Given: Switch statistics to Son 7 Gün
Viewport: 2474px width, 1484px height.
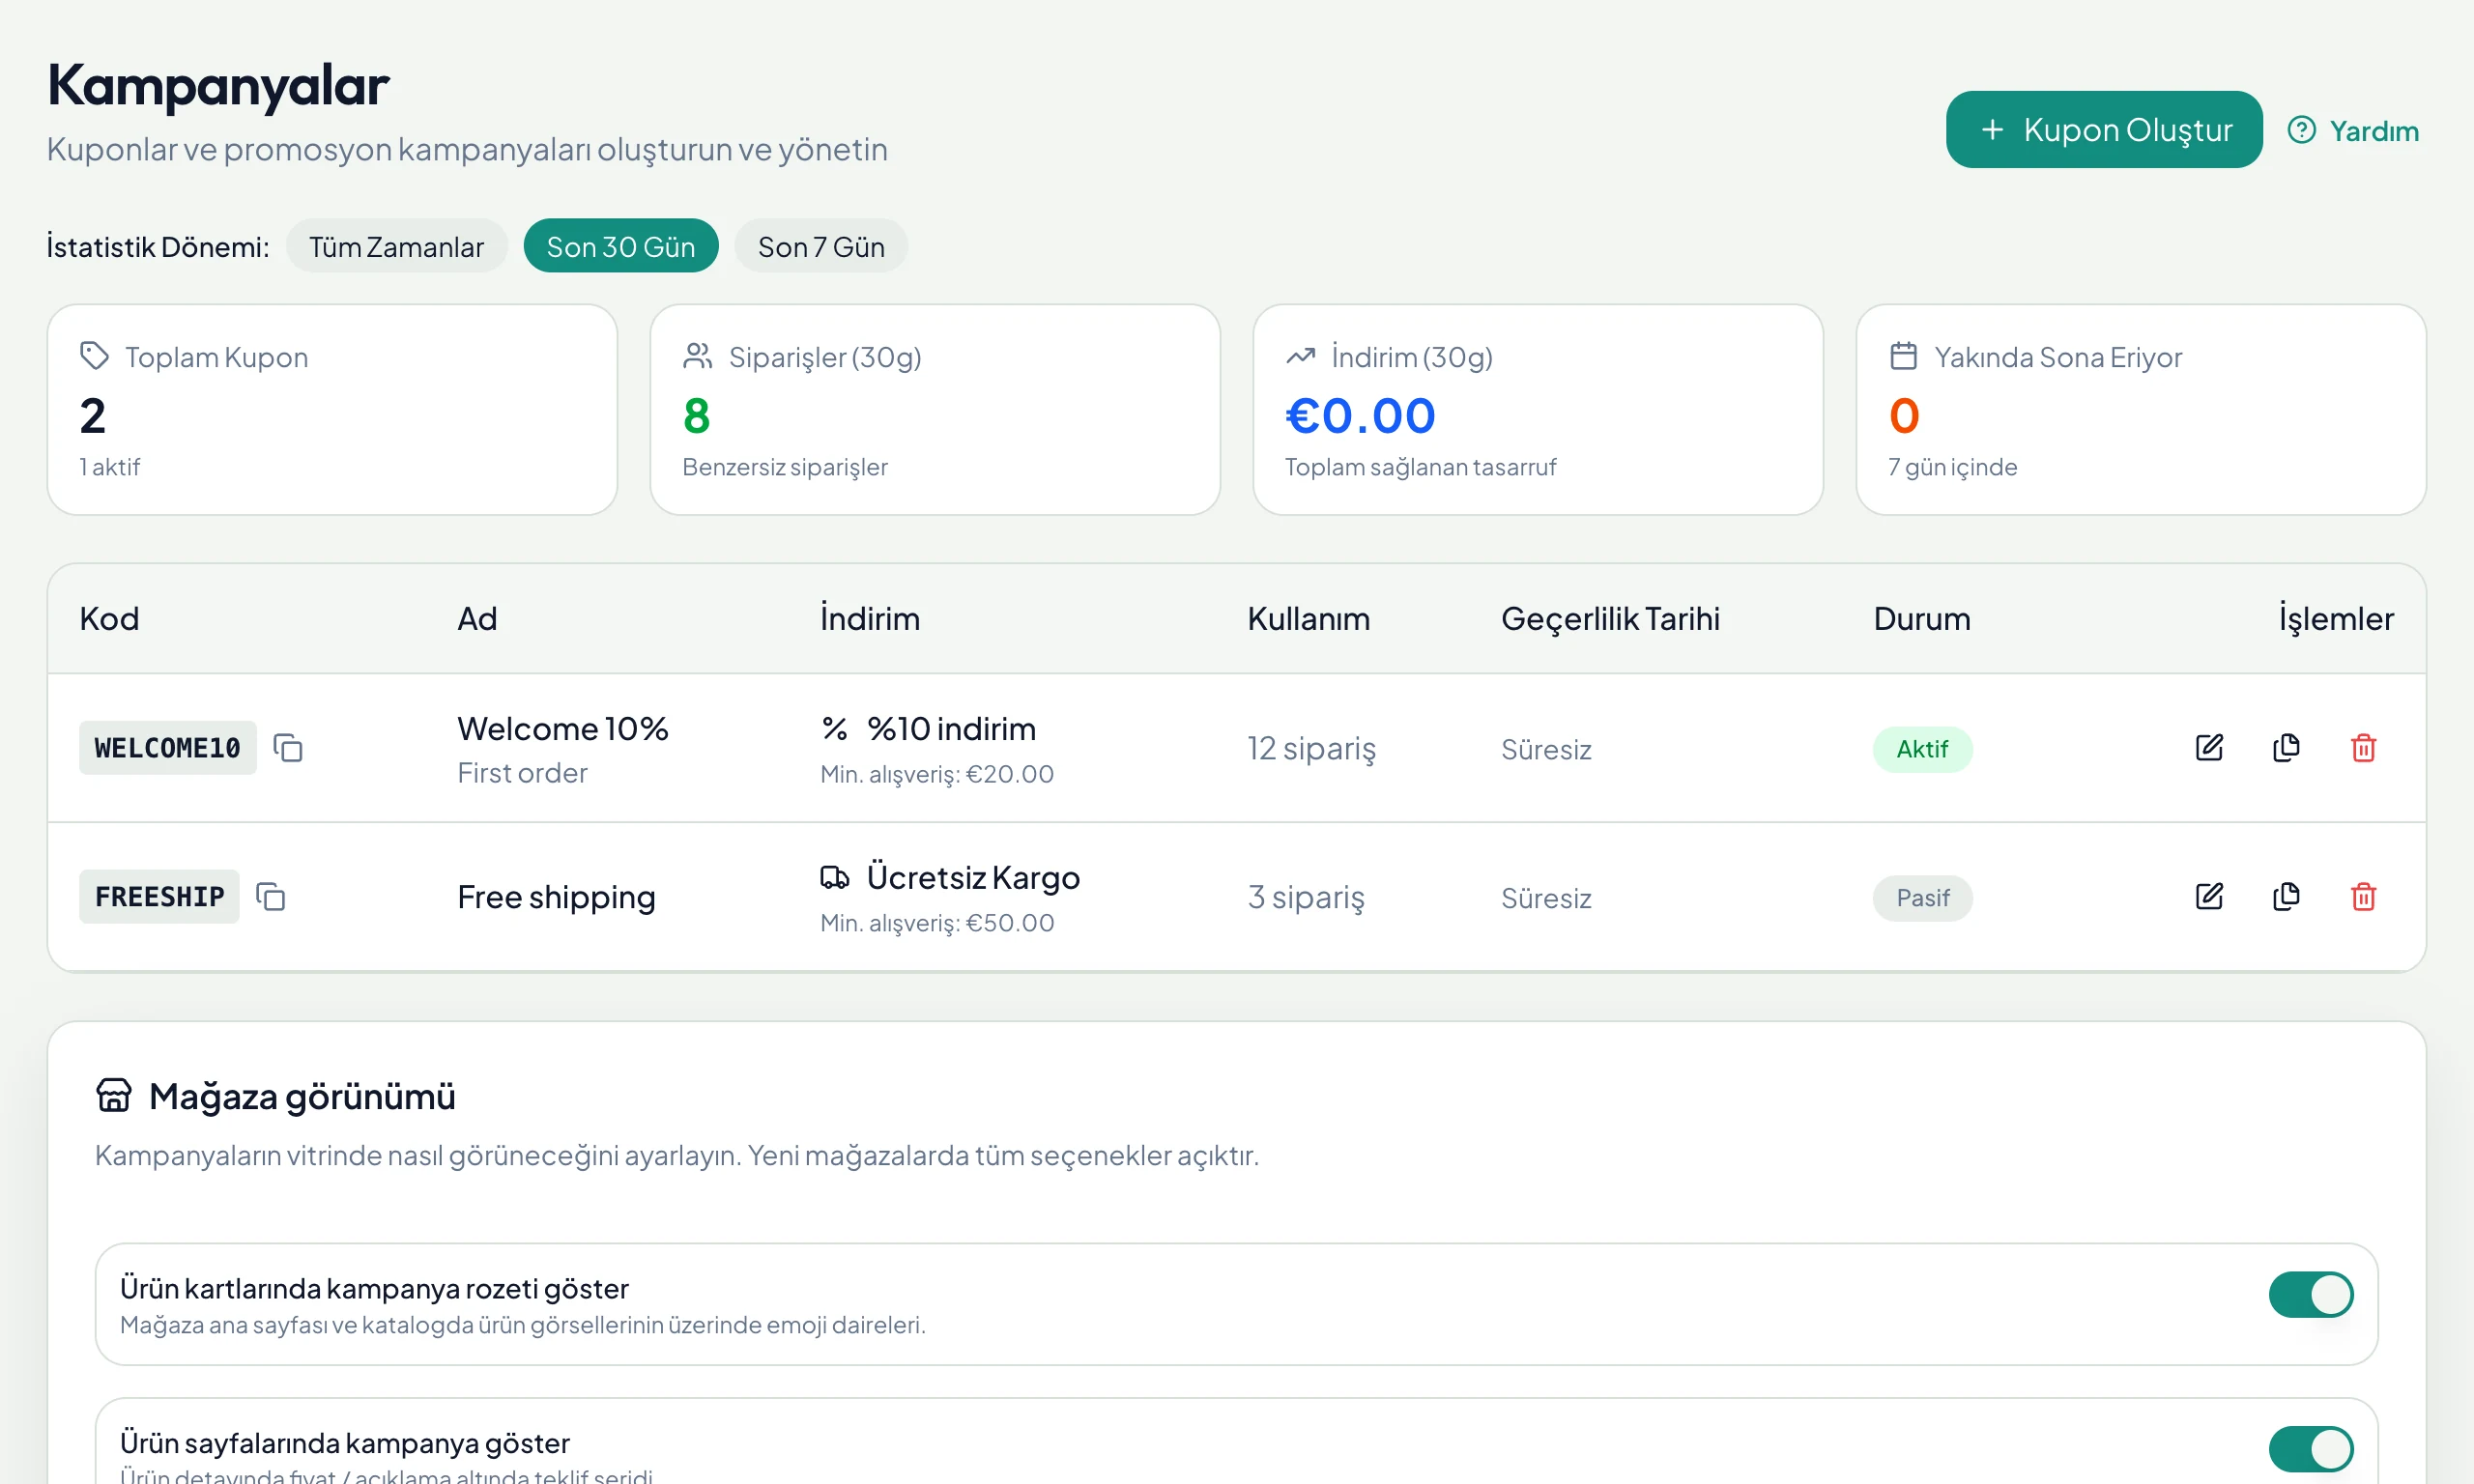Looking at the screenshot, I should coord(821,246).
